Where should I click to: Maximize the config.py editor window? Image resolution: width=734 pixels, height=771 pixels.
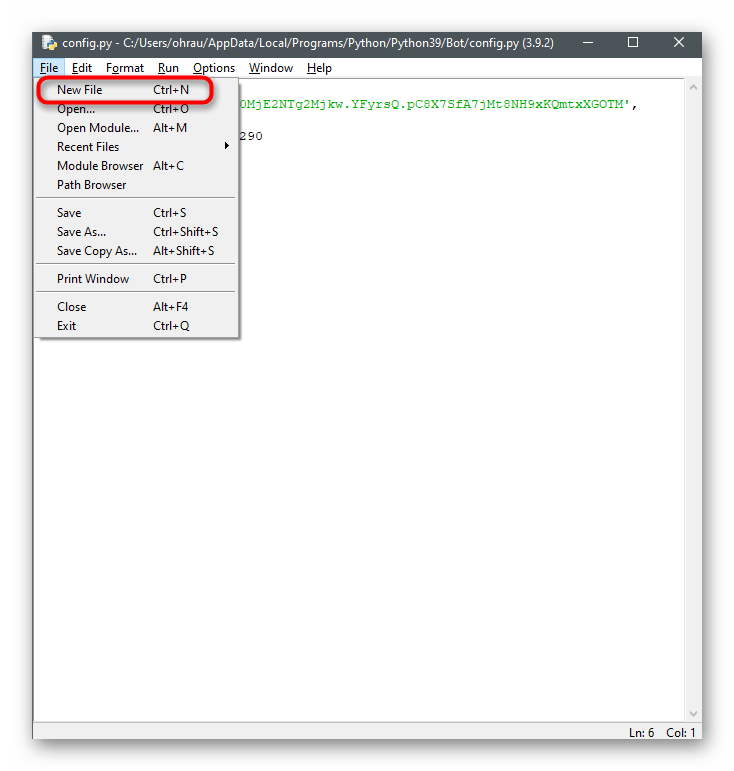633,43
